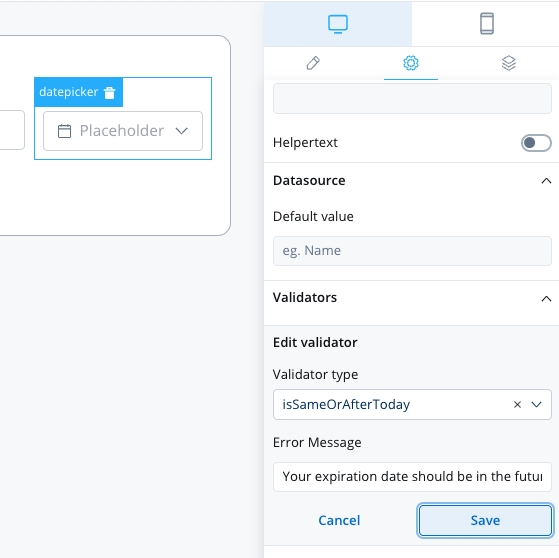The height and width of the screenshot is (558, 559).
Task: Clear isSameOrAfterToday with the X icon
Action: click(x=517, y=404)
